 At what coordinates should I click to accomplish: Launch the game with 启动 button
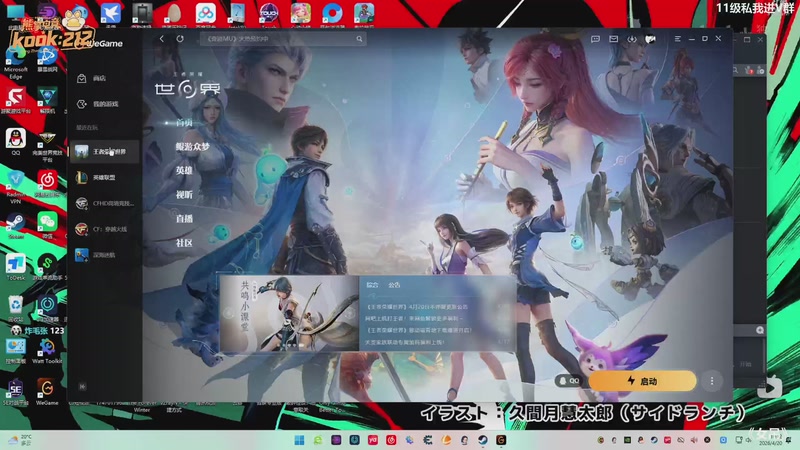point(642,381)
